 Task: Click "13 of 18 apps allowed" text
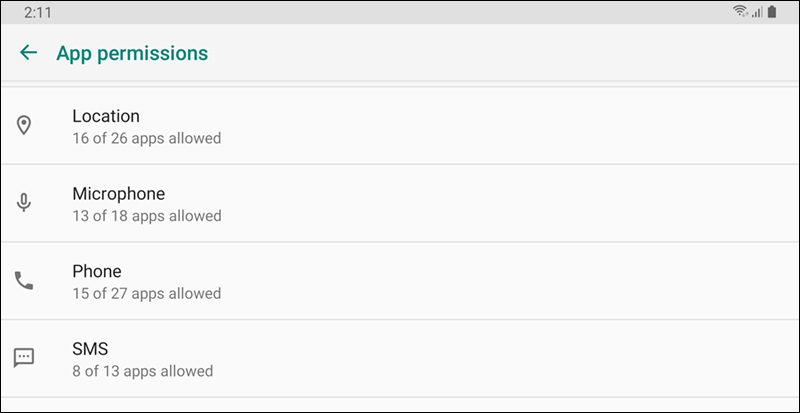[x=146, y=216]
